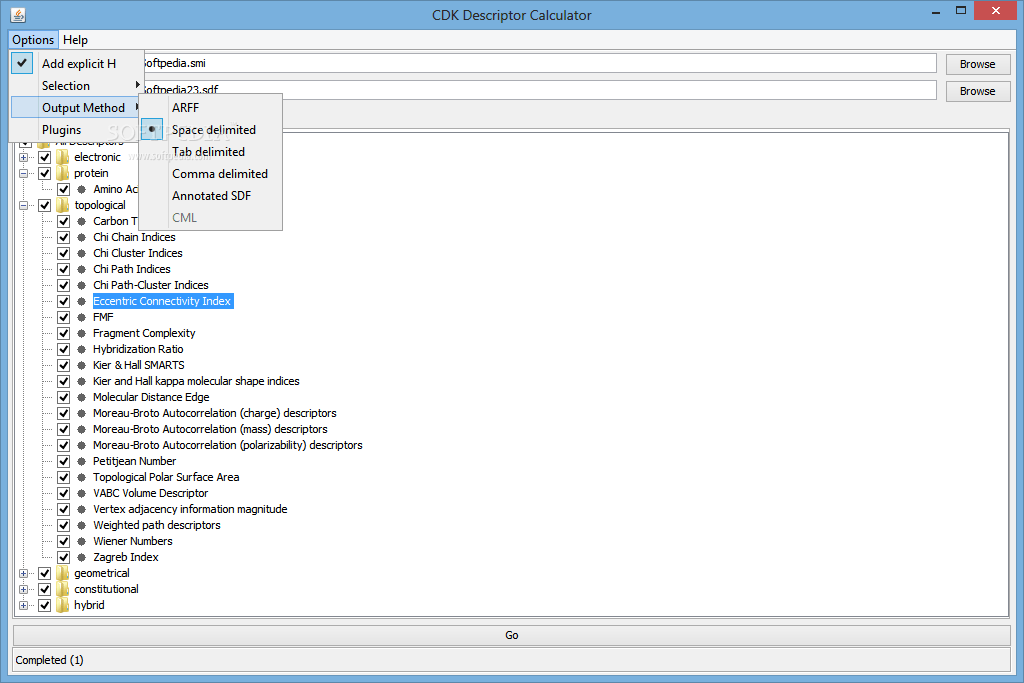Click the output file path field with .sdf

click(539, 90)
